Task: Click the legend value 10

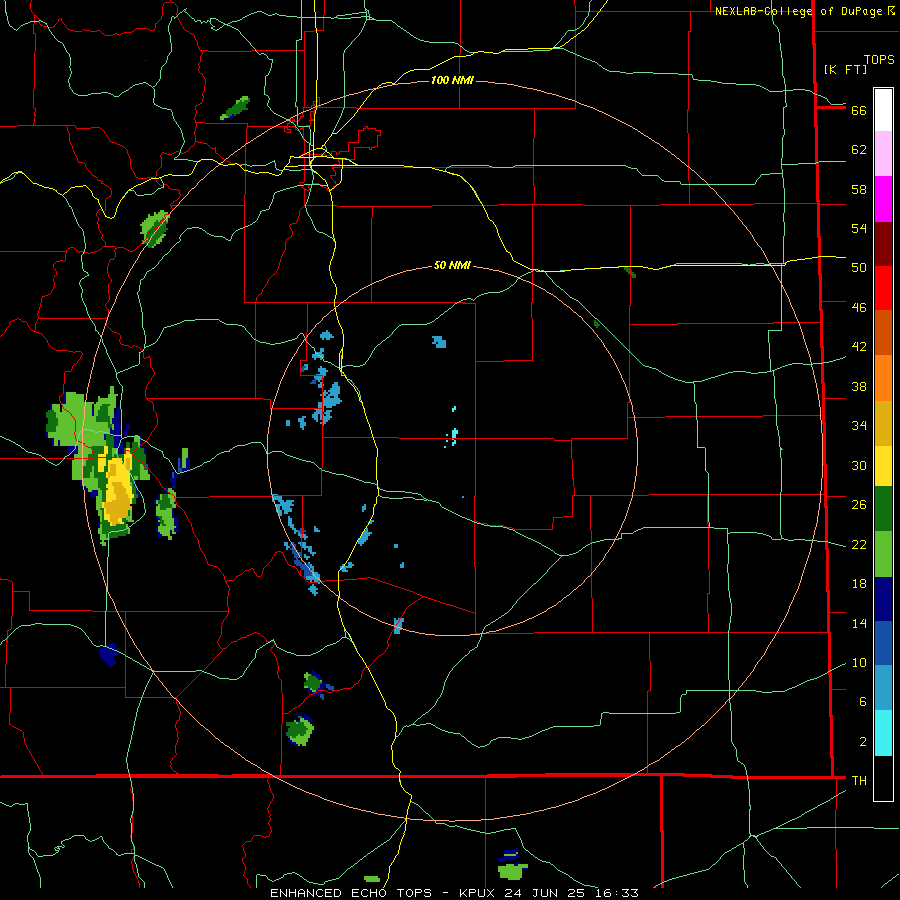Action: [859, 662]
